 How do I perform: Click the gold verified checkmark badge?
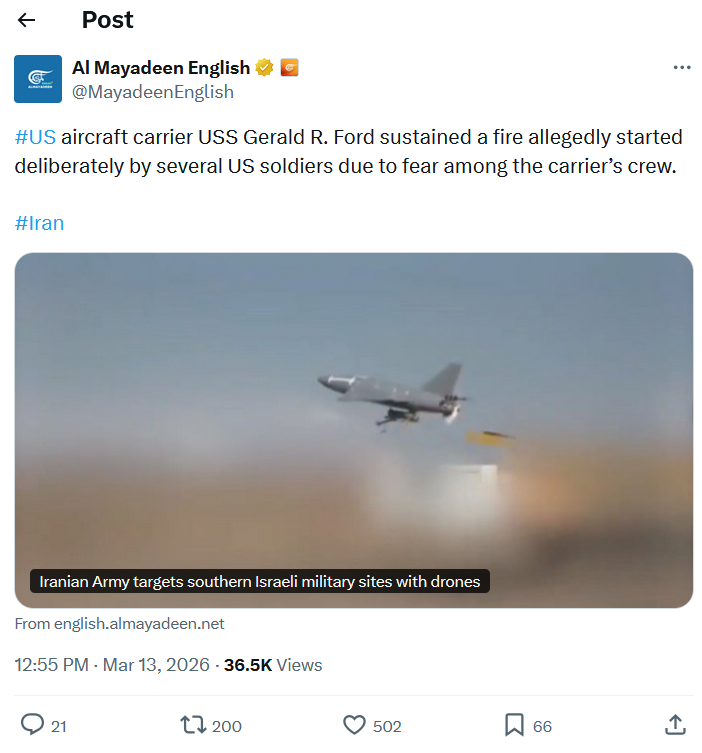click(x=264, y=68)
